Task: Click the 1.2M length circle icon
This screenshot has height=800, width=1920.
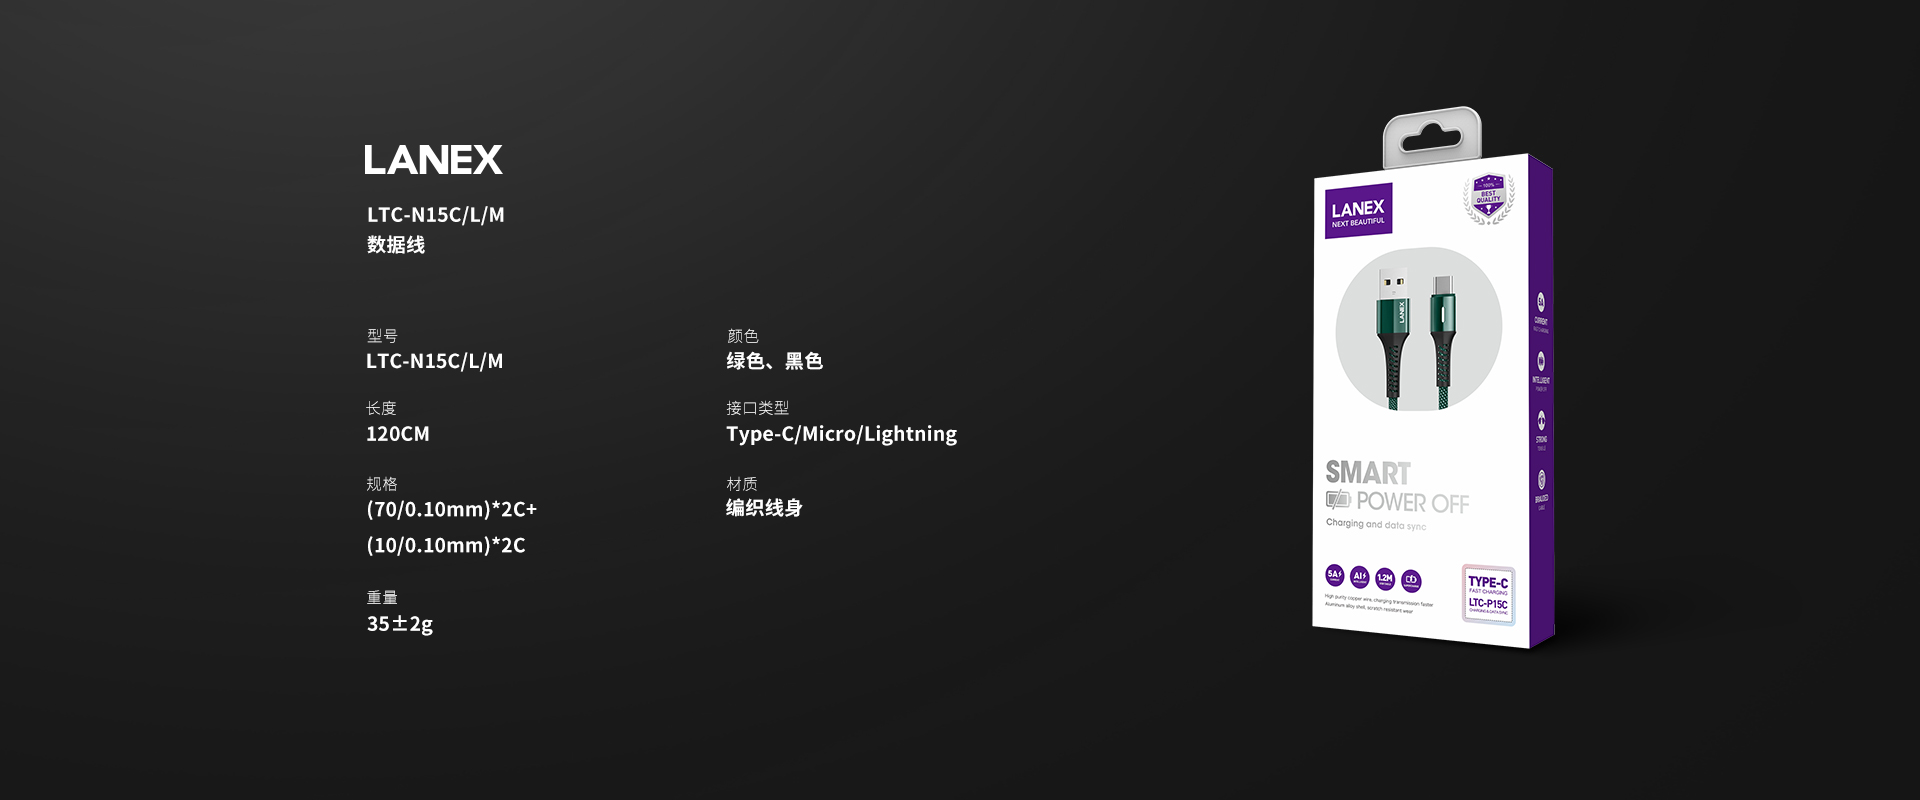Action: point(1385,578)
